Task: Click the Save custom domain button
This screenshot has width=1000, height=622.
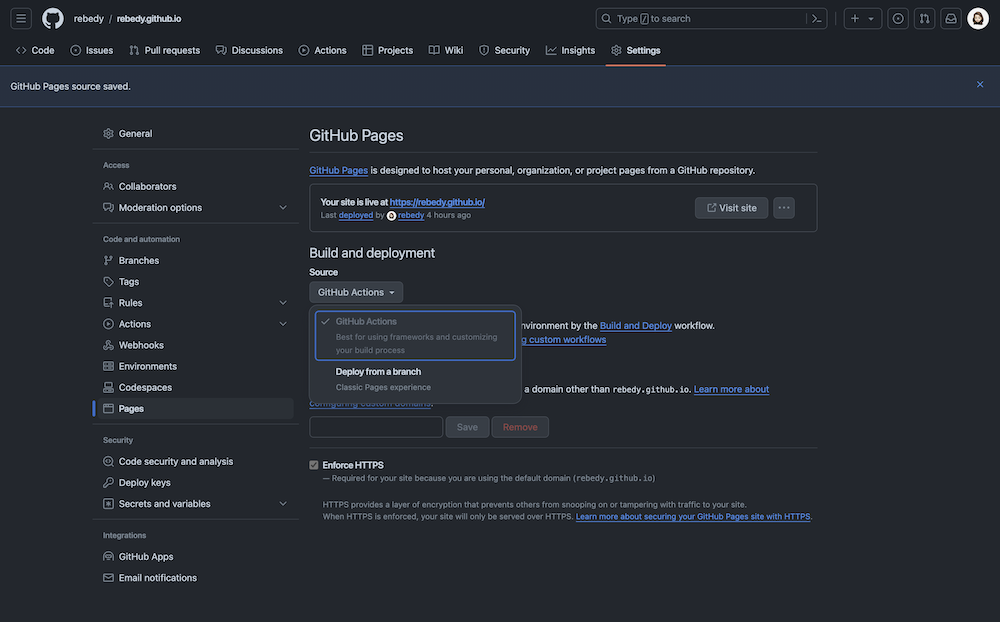Action: [467, 427]
